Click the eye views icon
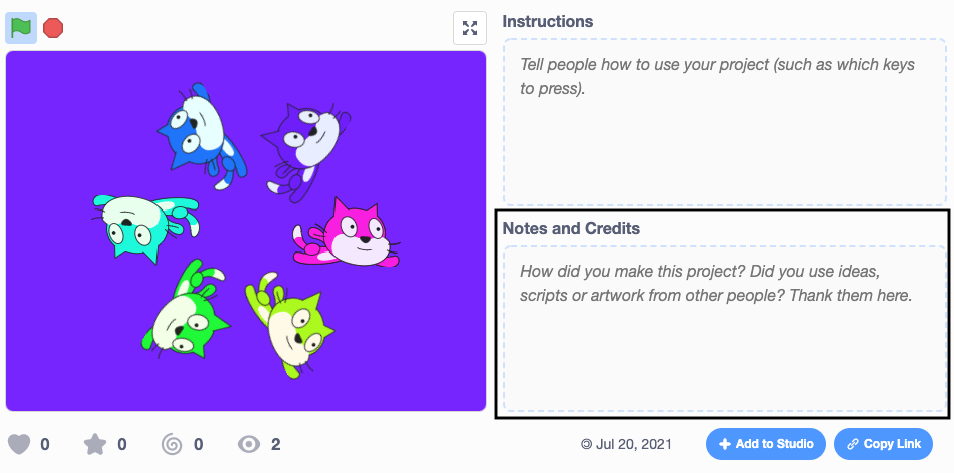Image resolution: width=954 pixels, height=473 pixels. tap(249, 444)
